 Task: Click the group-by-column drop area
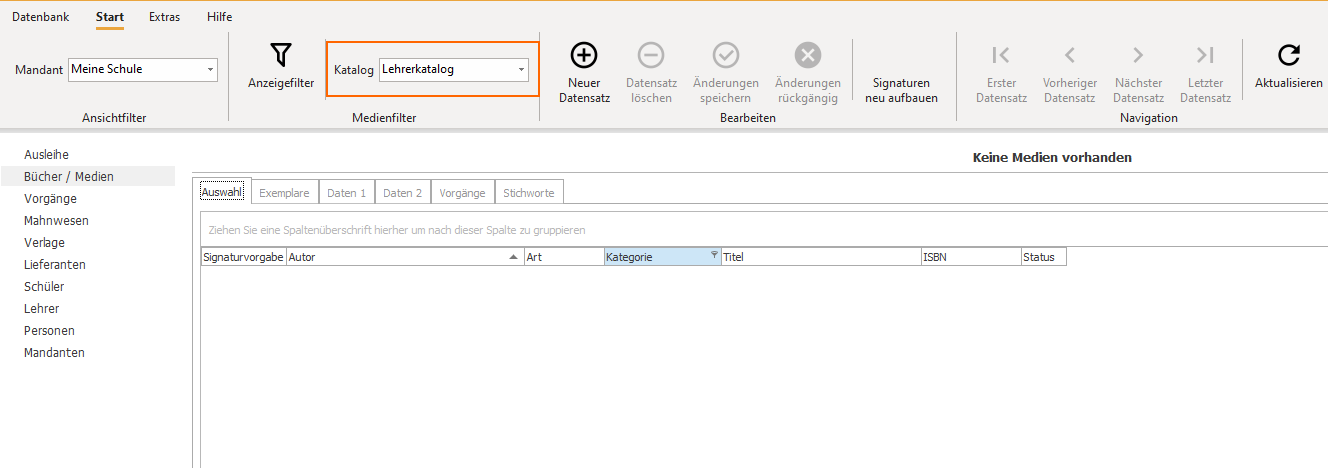pos(763,229)
